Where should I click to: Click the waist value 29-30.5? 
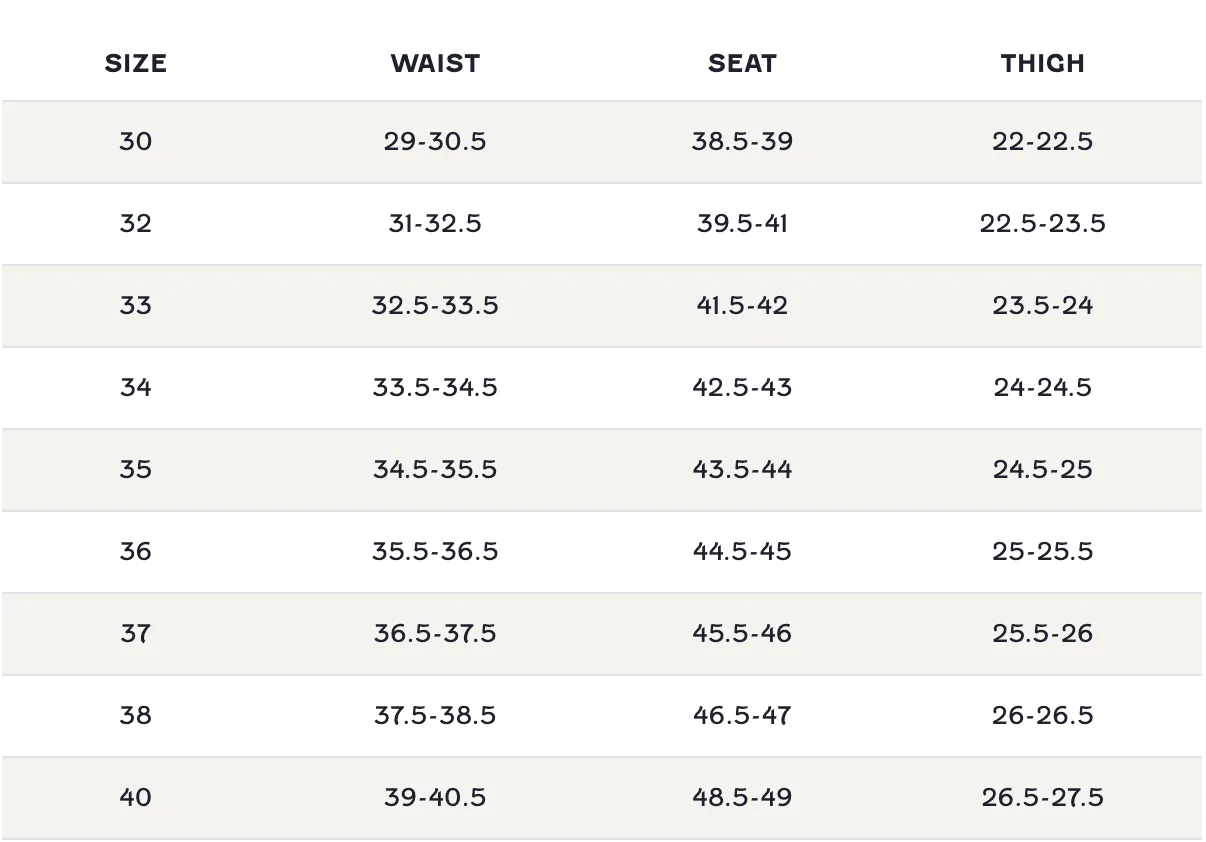[x=435, y=141]
